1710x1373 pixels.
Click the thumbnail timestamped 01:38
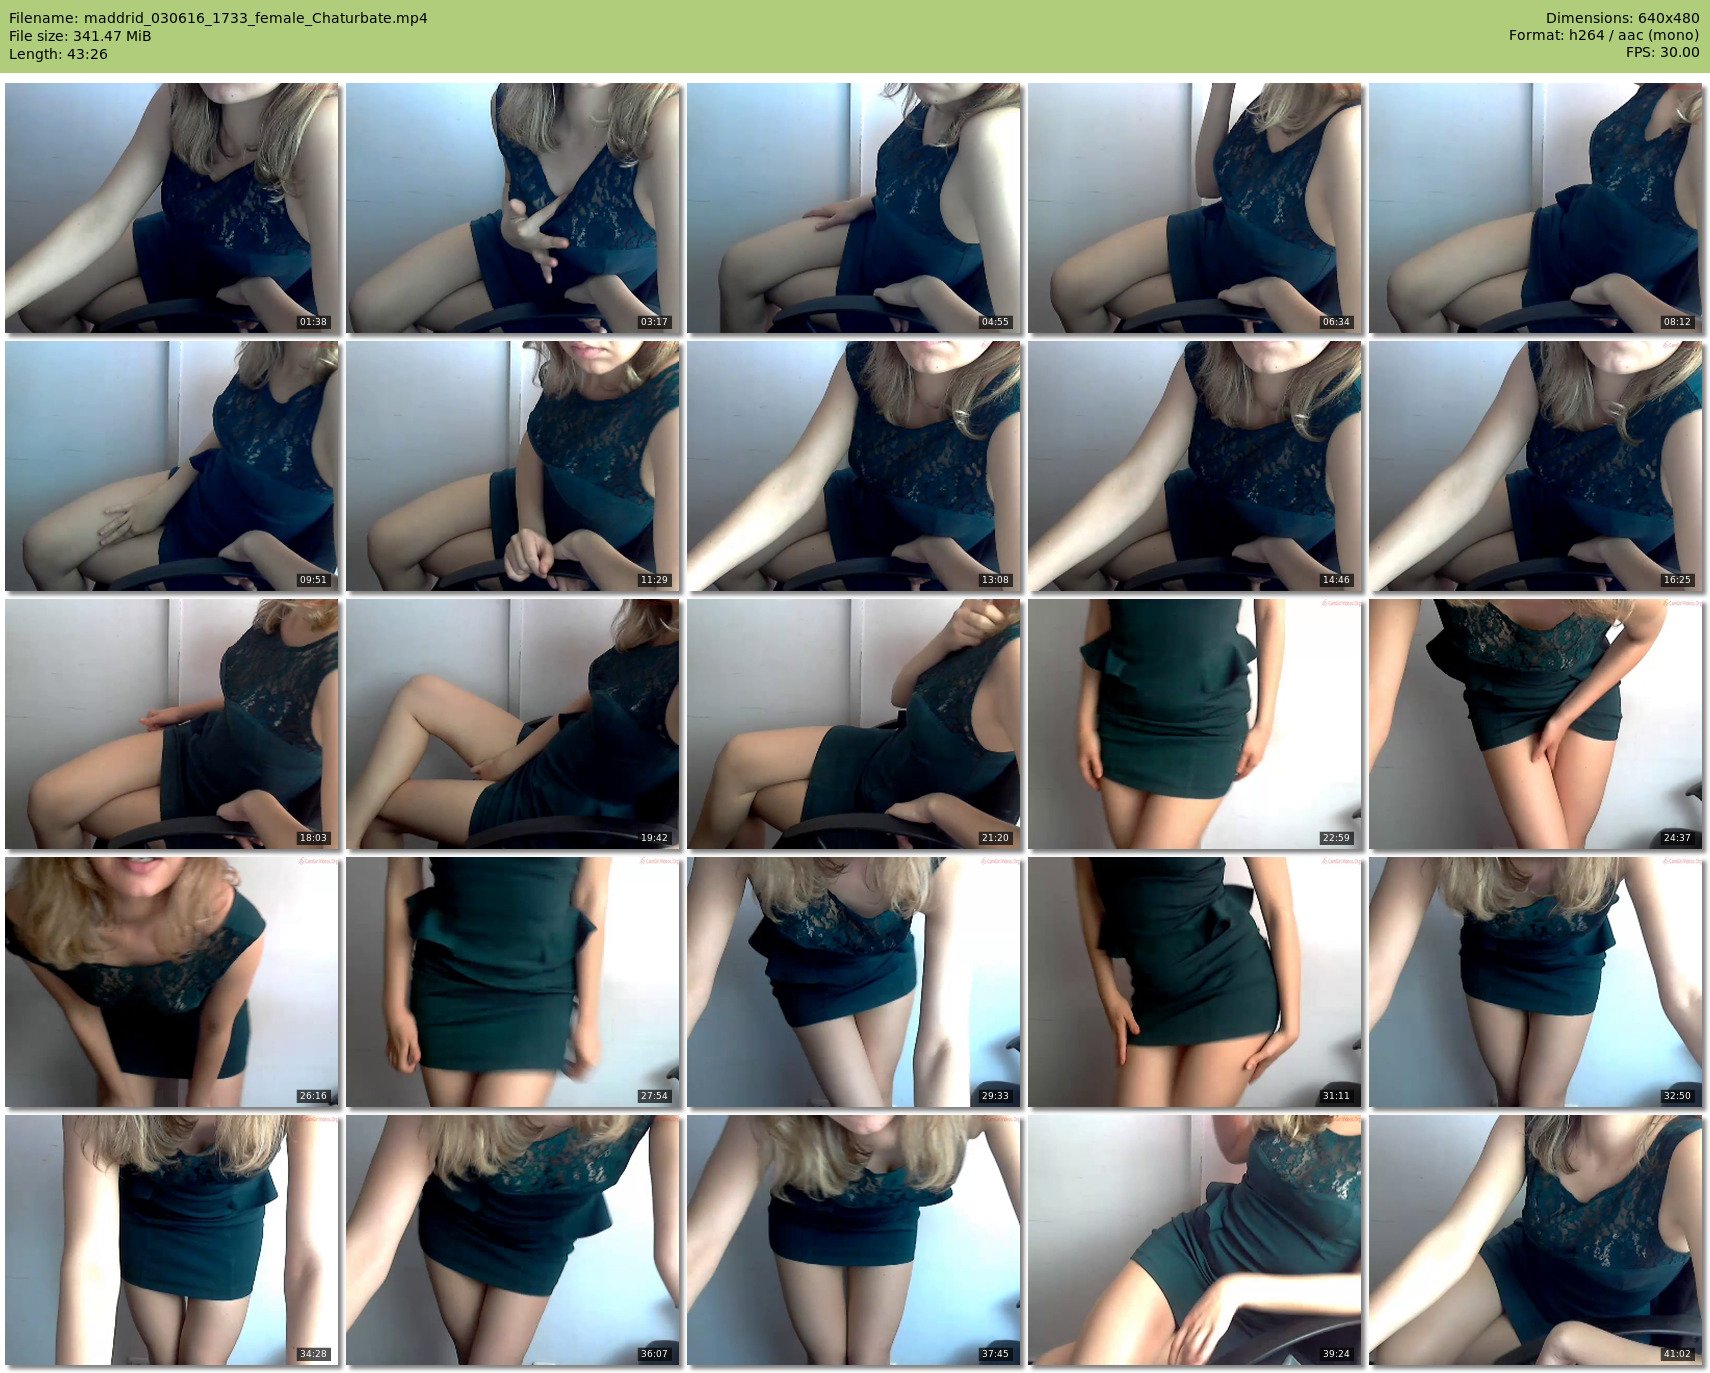(x=172, y=208)
